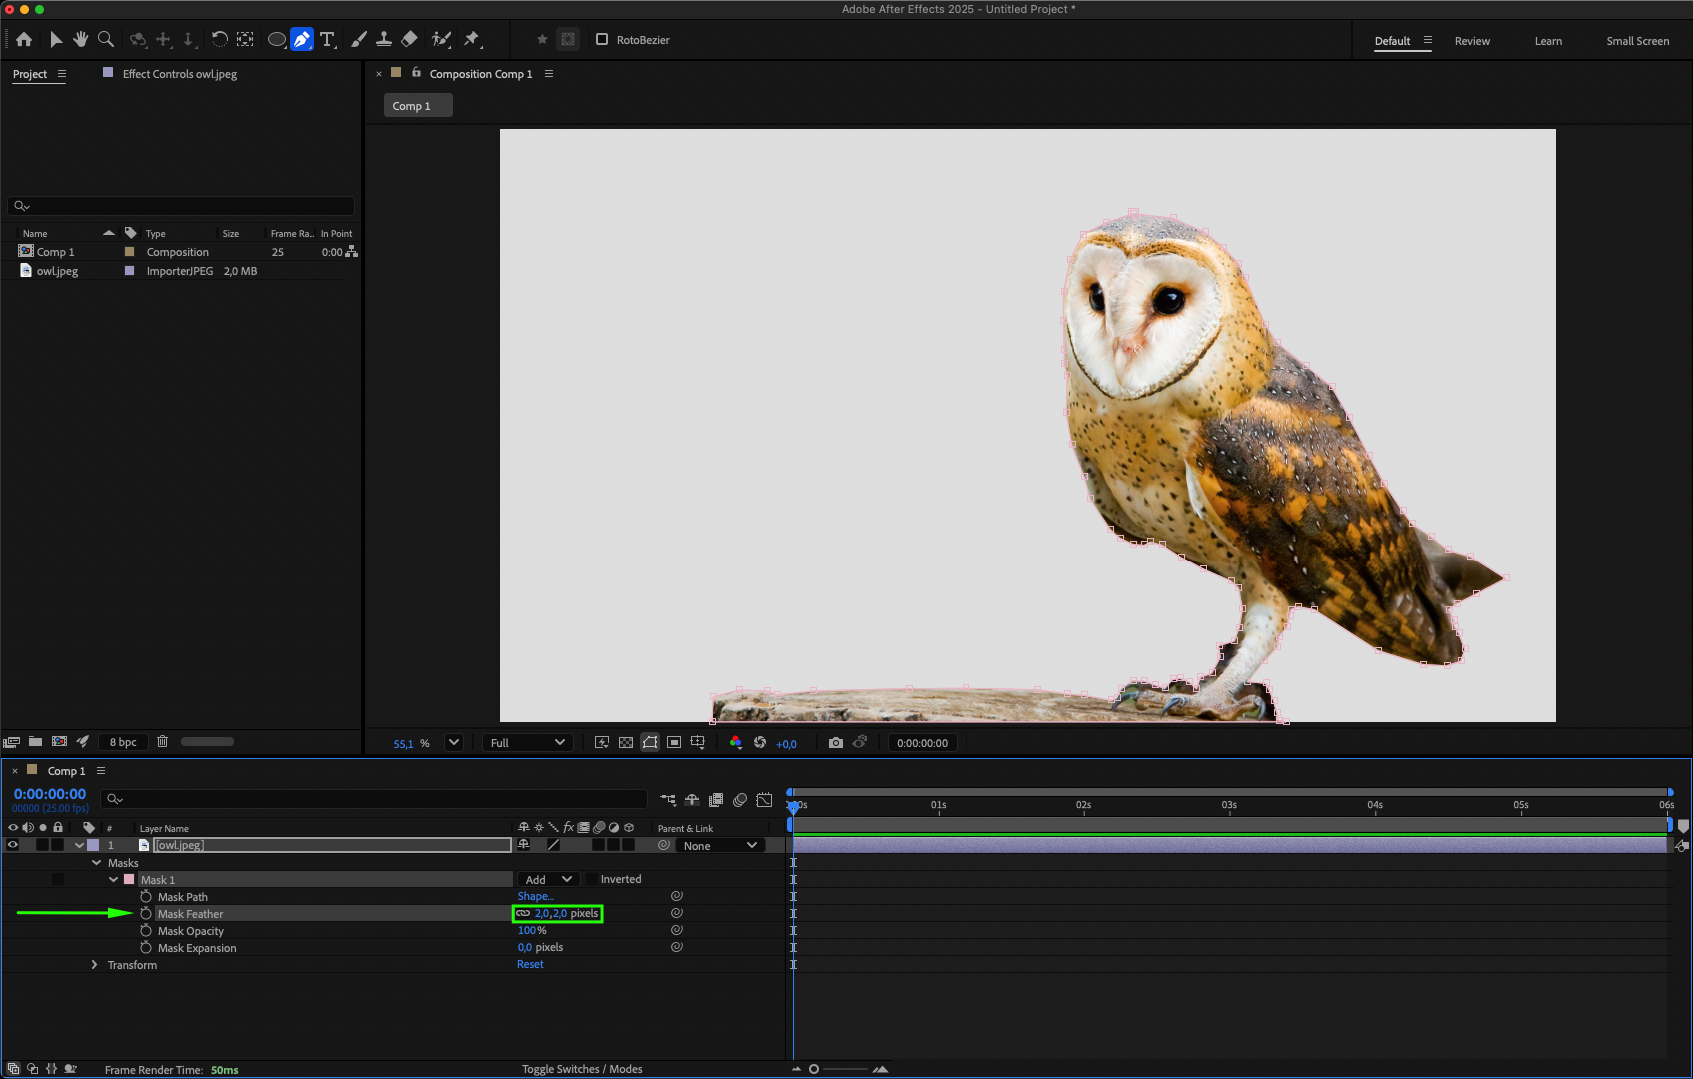Viewport: 1693px width, 1079px height.
Task: Open the Effect Controls owl.jpeg tab
Action: pos(179,74)
